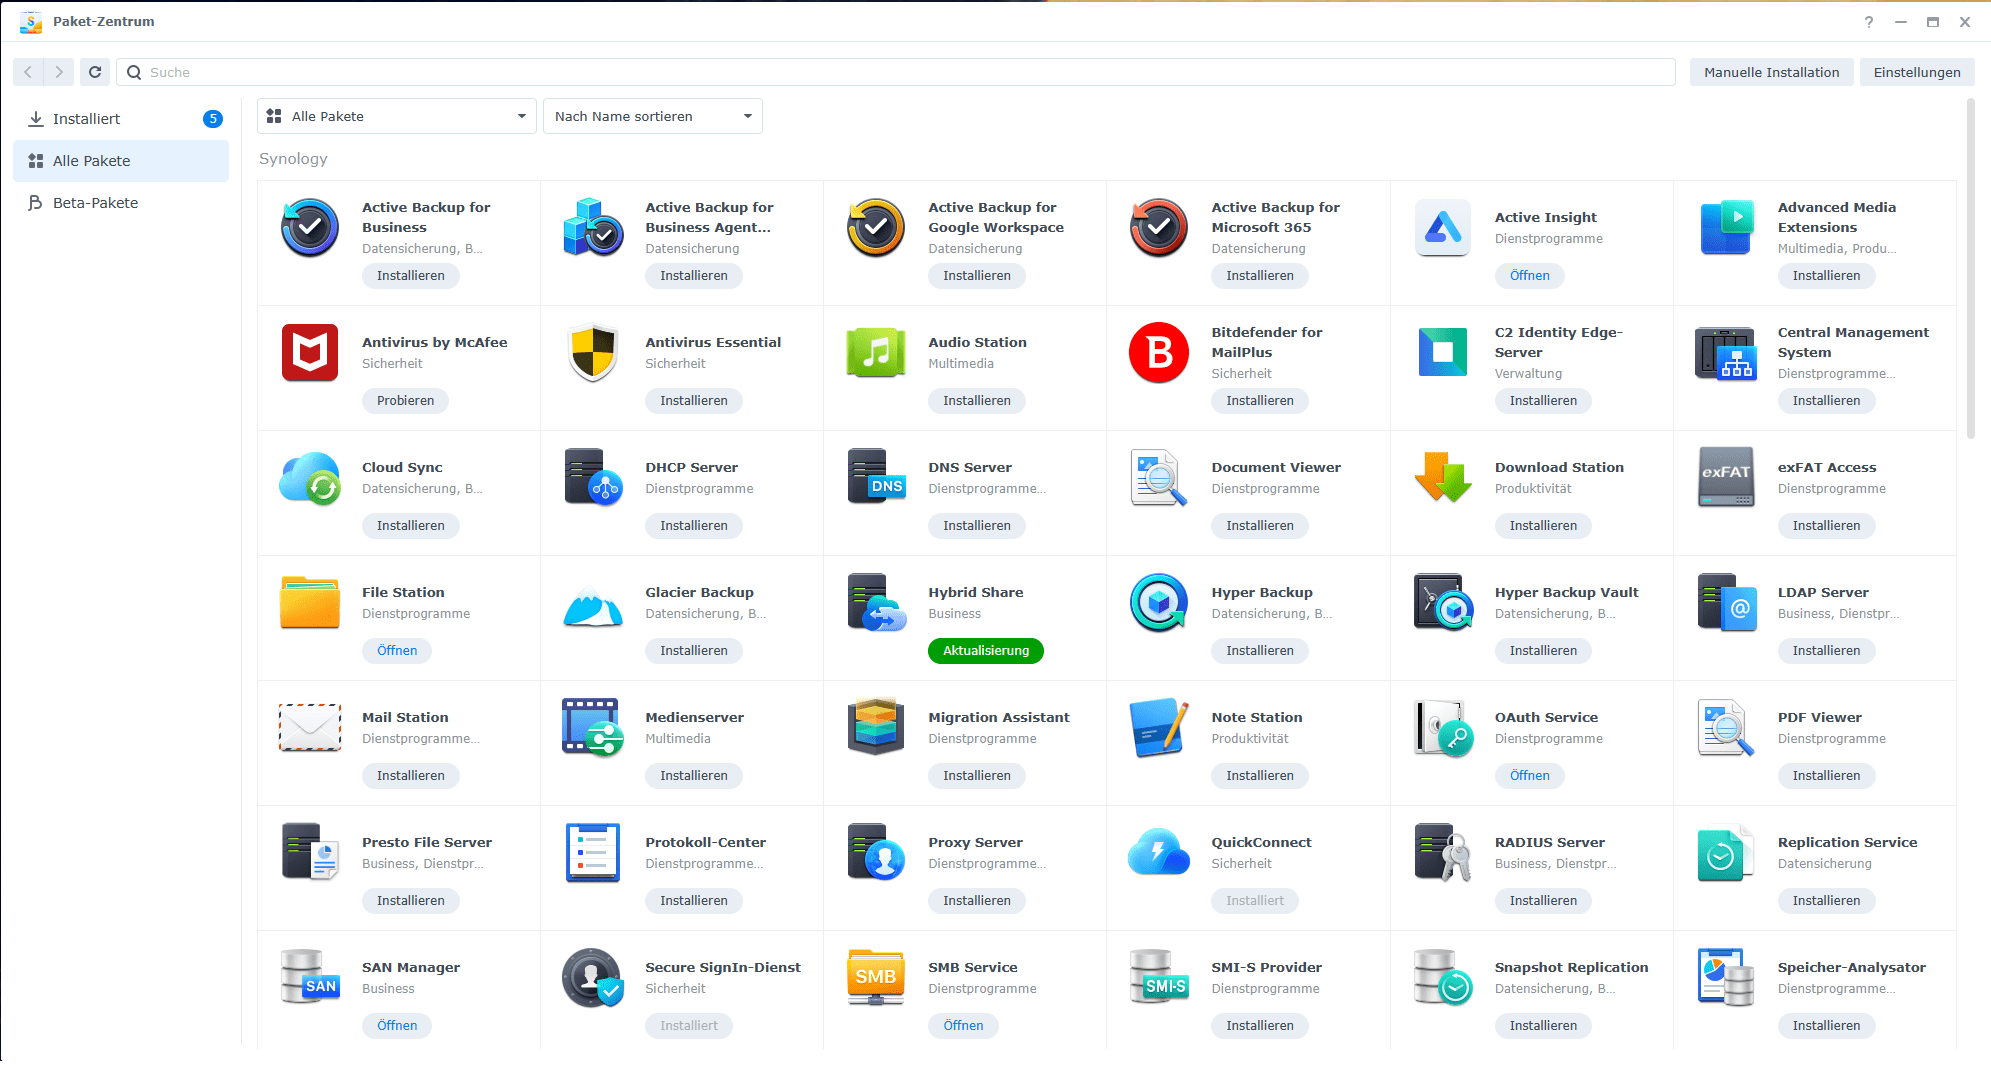Open the Installiert sidebar section
Viewport: 1991px width, 1080px height.
(x=121, y=119)
